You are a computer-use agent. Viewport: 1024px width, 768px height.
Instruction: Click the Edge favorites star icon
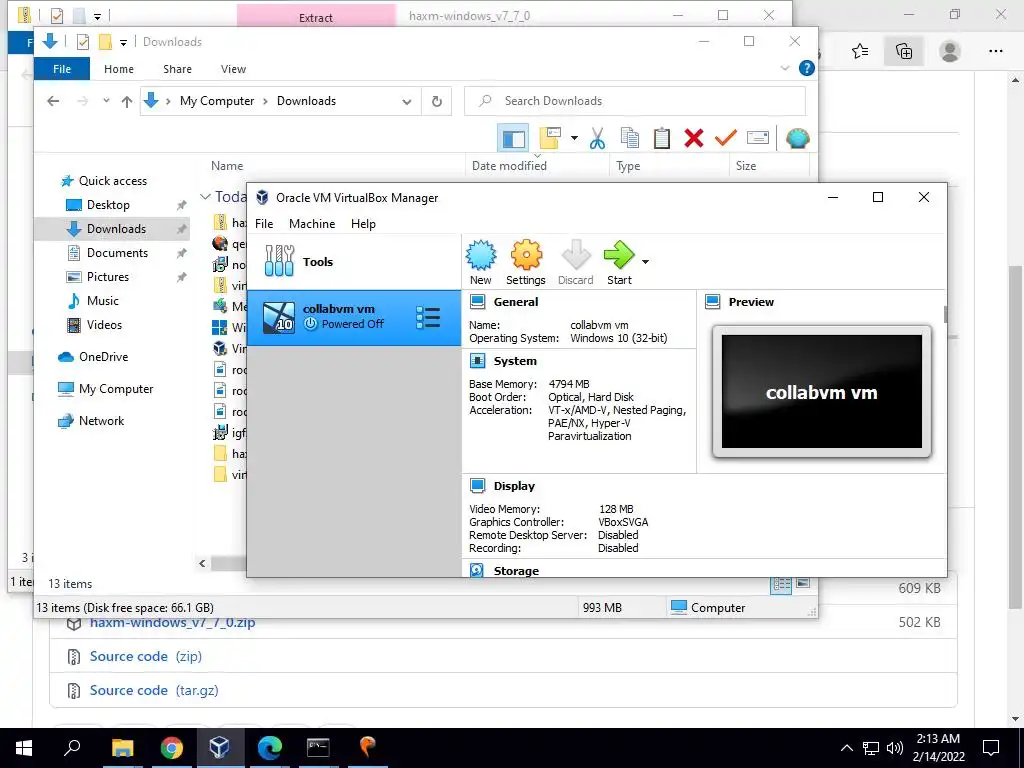[860, 51]
